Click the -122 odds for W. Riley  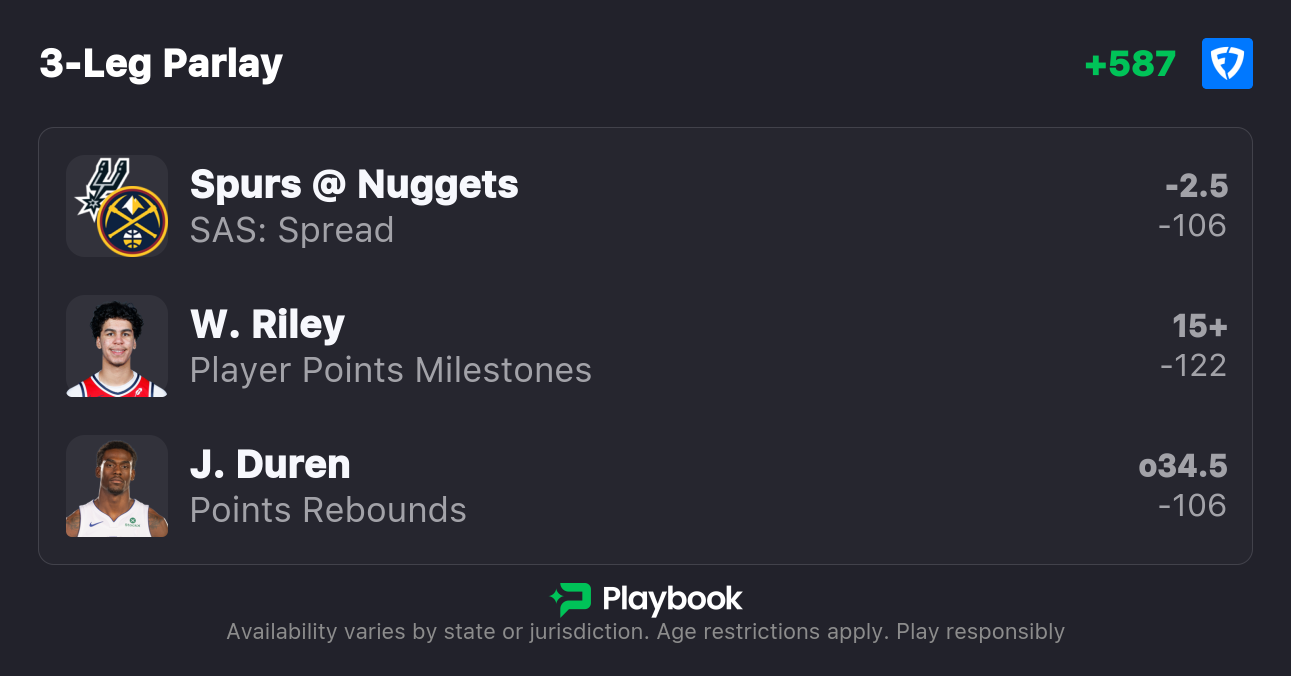coord(1193,366)
